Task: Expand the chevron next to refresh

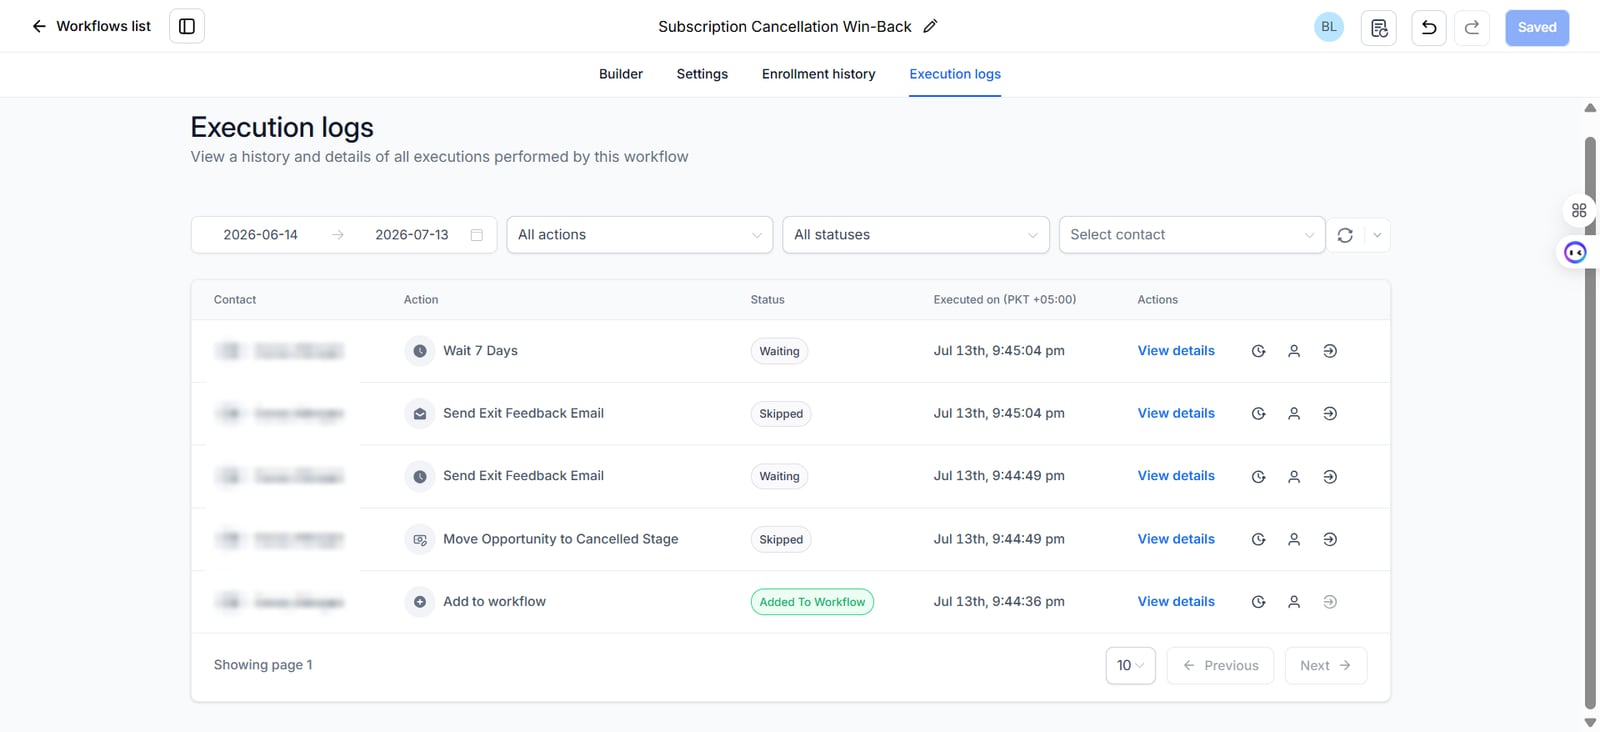Action: 1377,235
